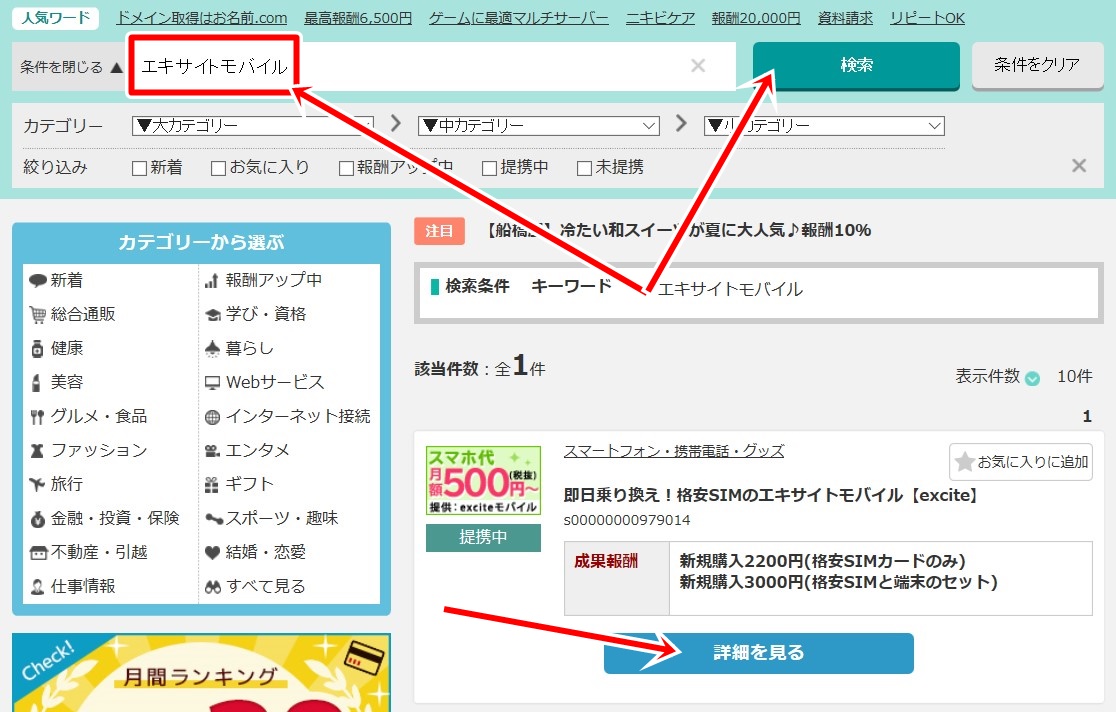Select 仕事情報 category icon
This screenshot has width=1116, height=712.
tap(72, 587)
